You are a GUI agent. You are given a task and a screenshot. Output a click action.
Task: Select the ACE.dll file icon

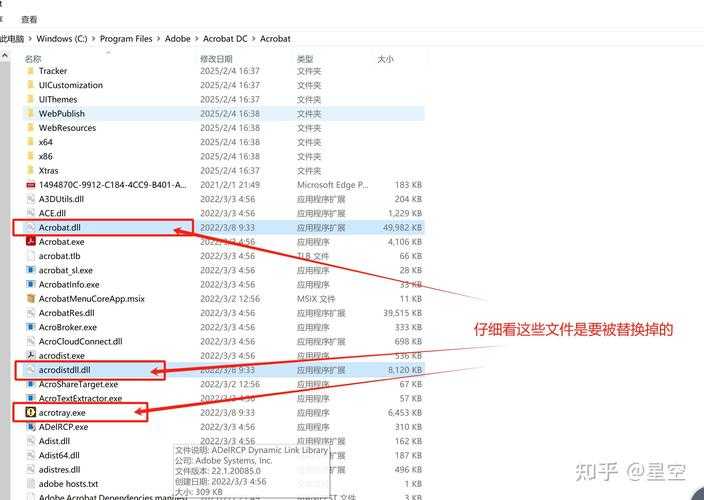tap(30, 213)
